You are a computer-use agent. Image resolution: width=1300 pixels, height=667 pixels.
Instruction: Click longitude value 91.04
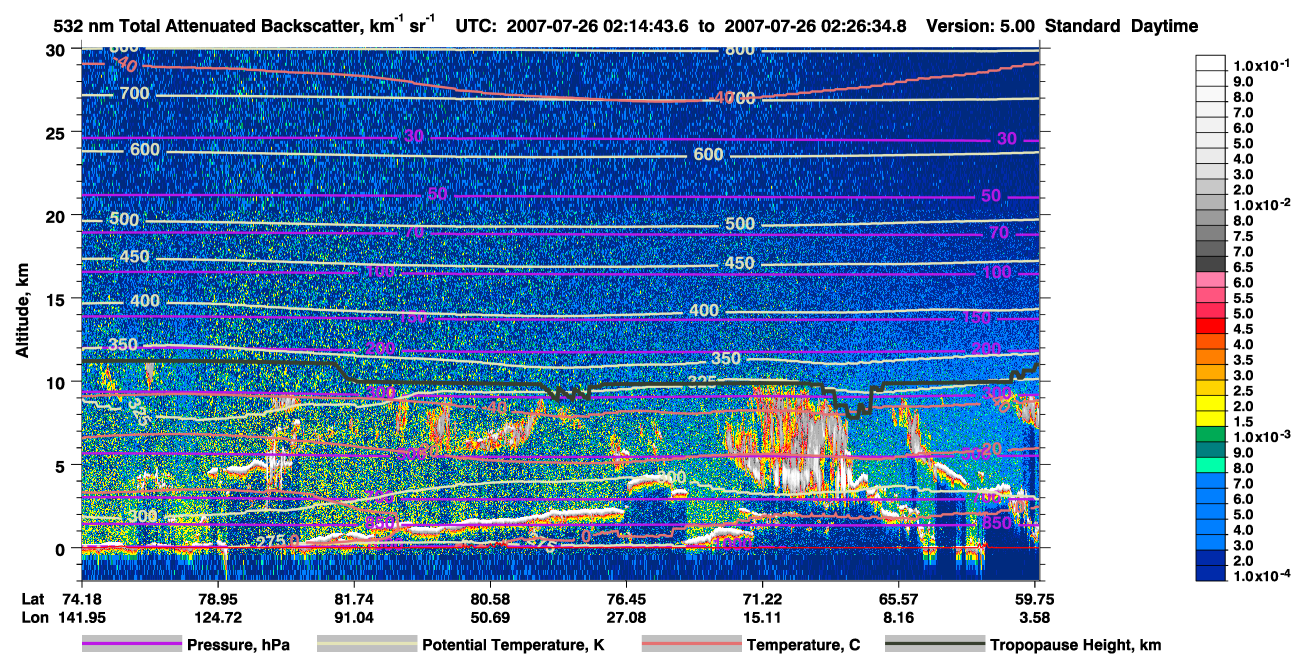click(354, 617)
